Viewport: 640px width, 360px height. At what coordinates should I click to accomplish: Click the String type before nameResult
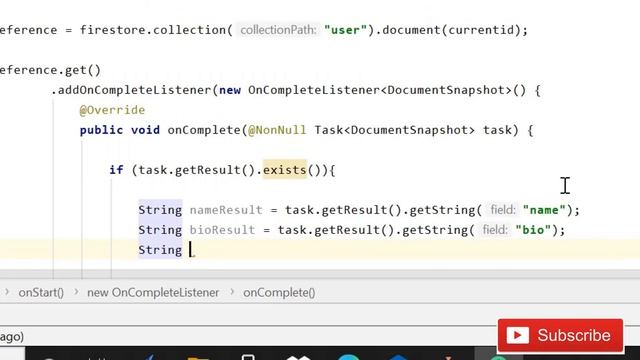point(160,210)
